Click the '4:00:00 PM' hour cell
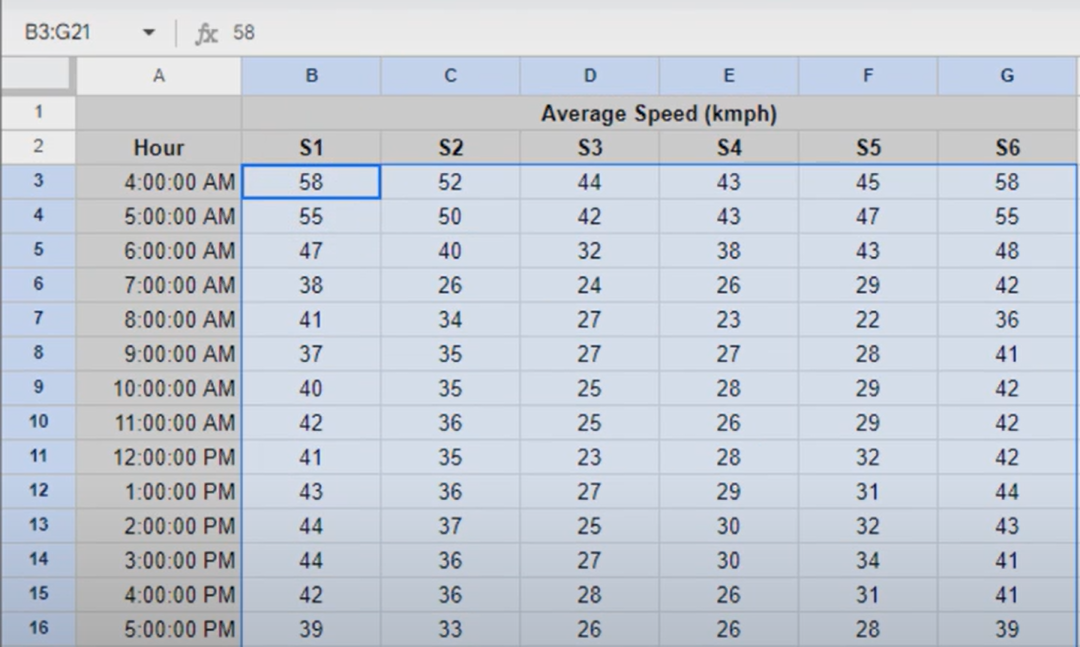The height and width of the screenshot is (647, 1080). 159,595
